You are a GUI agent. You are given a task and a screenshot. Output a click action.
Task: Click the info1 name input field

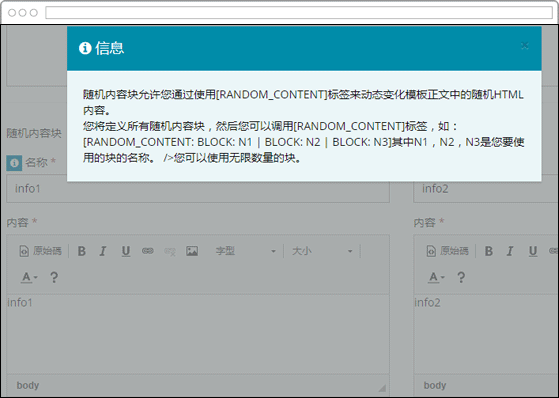click(198, 189)
